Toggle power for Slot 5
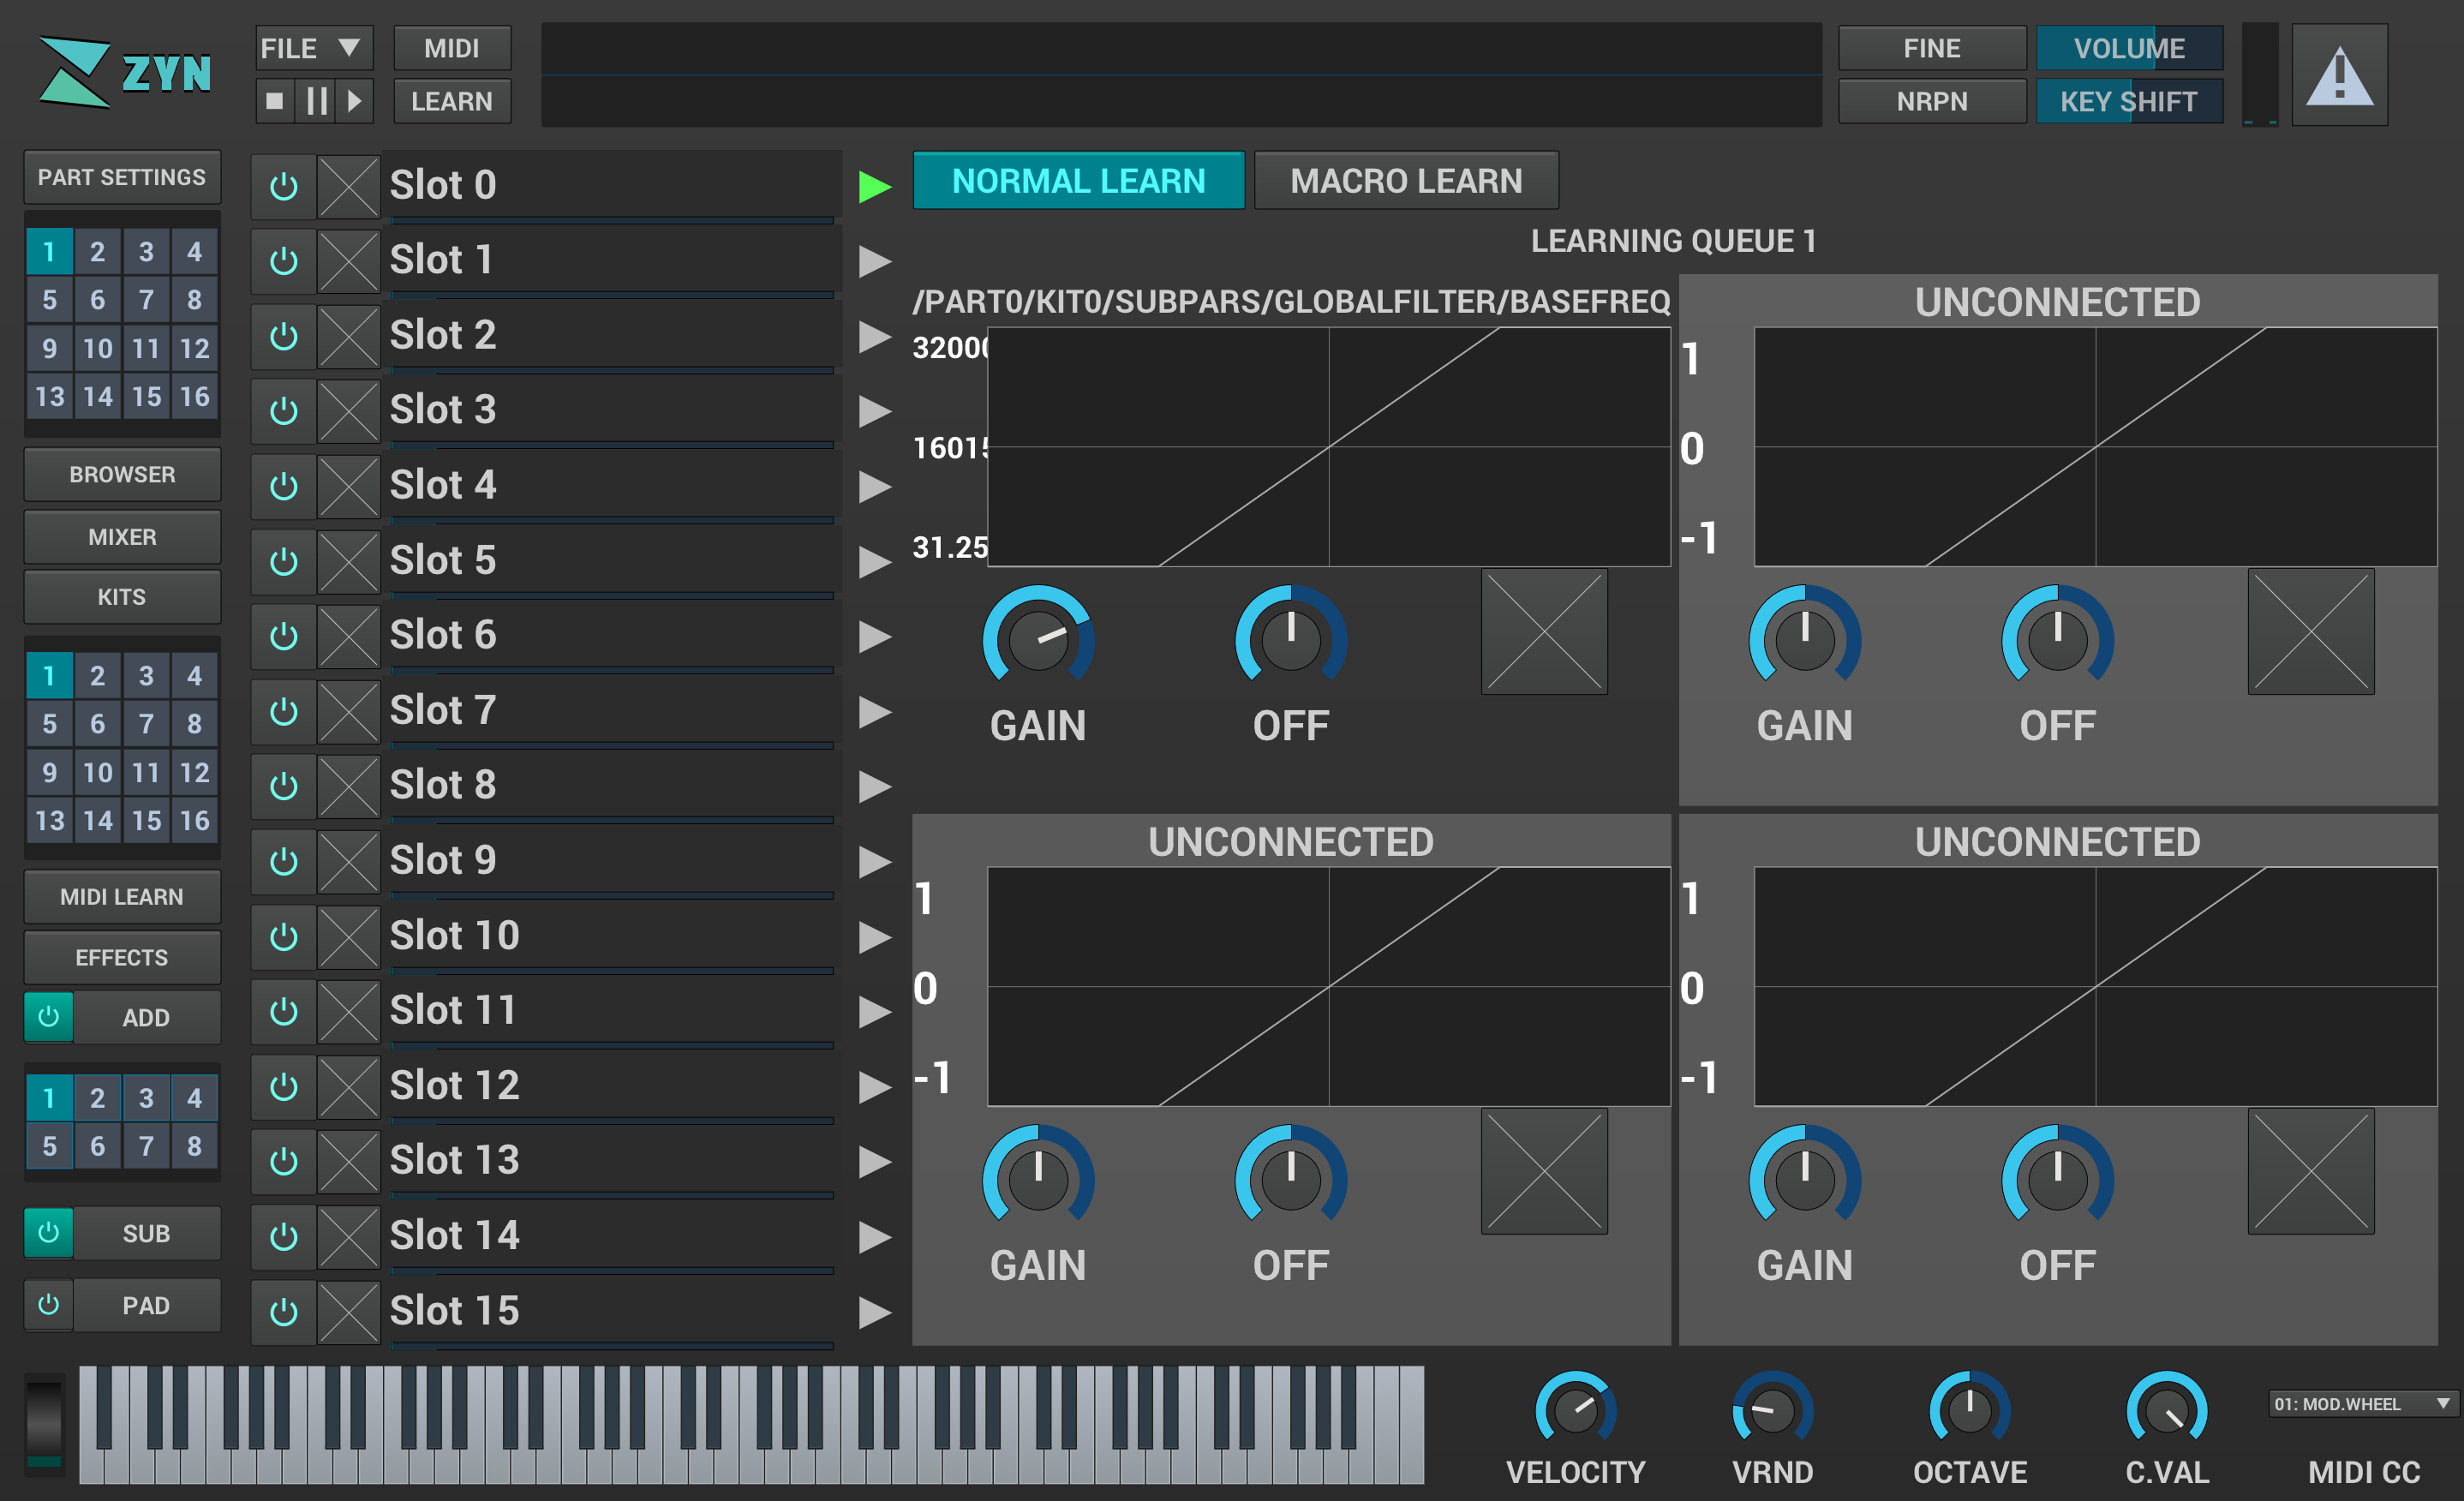Viewport: 2464px width, 1501px height. [x=284, y=561]
